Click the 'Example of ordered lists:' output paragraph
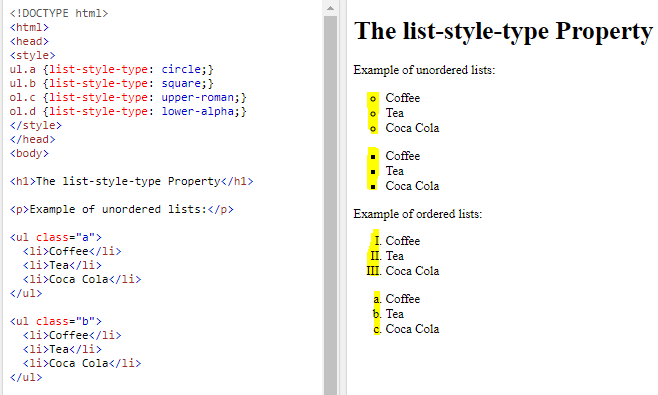 point(418,214)
